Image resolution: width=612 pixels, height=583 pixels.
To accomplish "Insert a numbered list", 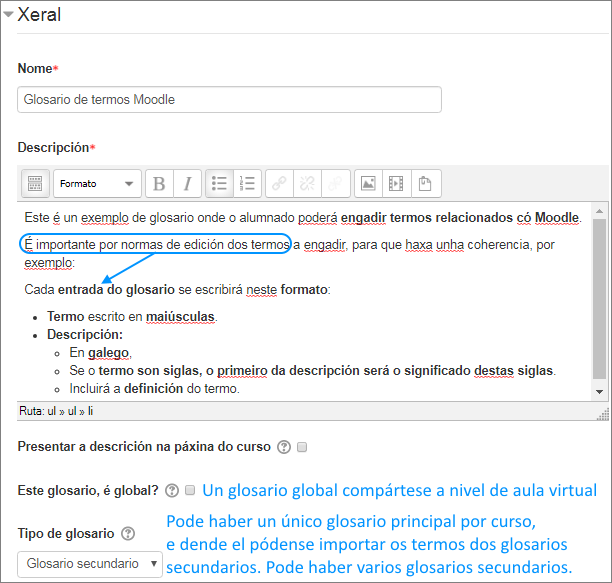I will pyautogui.click(x=247, y=183).
